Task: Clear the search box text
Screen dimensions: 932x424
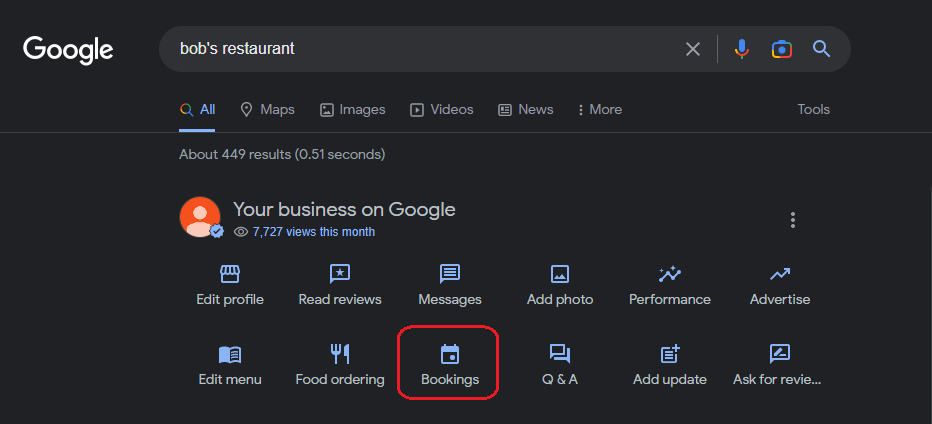Action: point(693,49)
